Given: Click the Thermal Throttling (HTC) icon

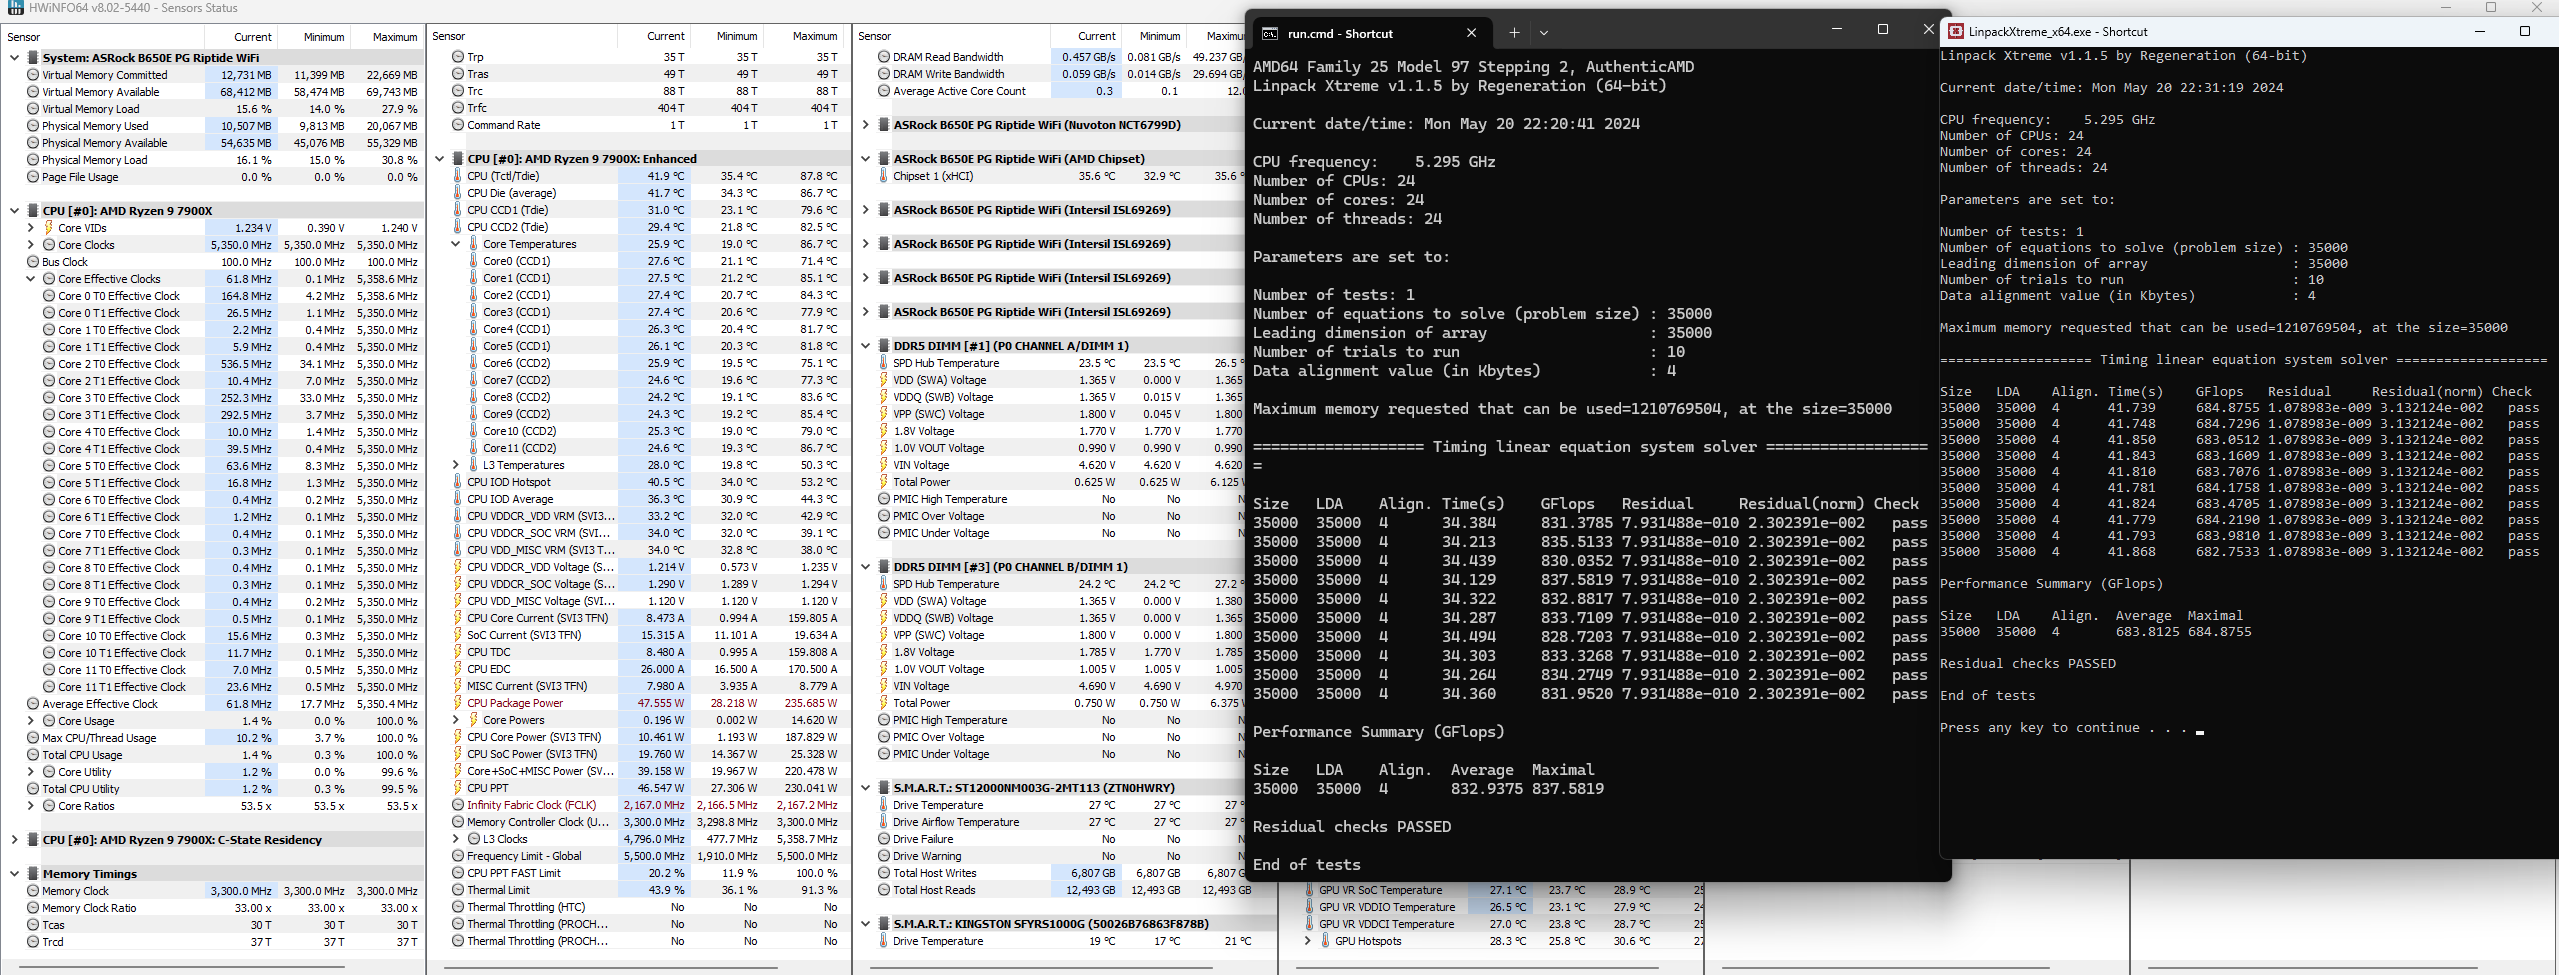Looking at the screenshot, I should tap(458, 907).
